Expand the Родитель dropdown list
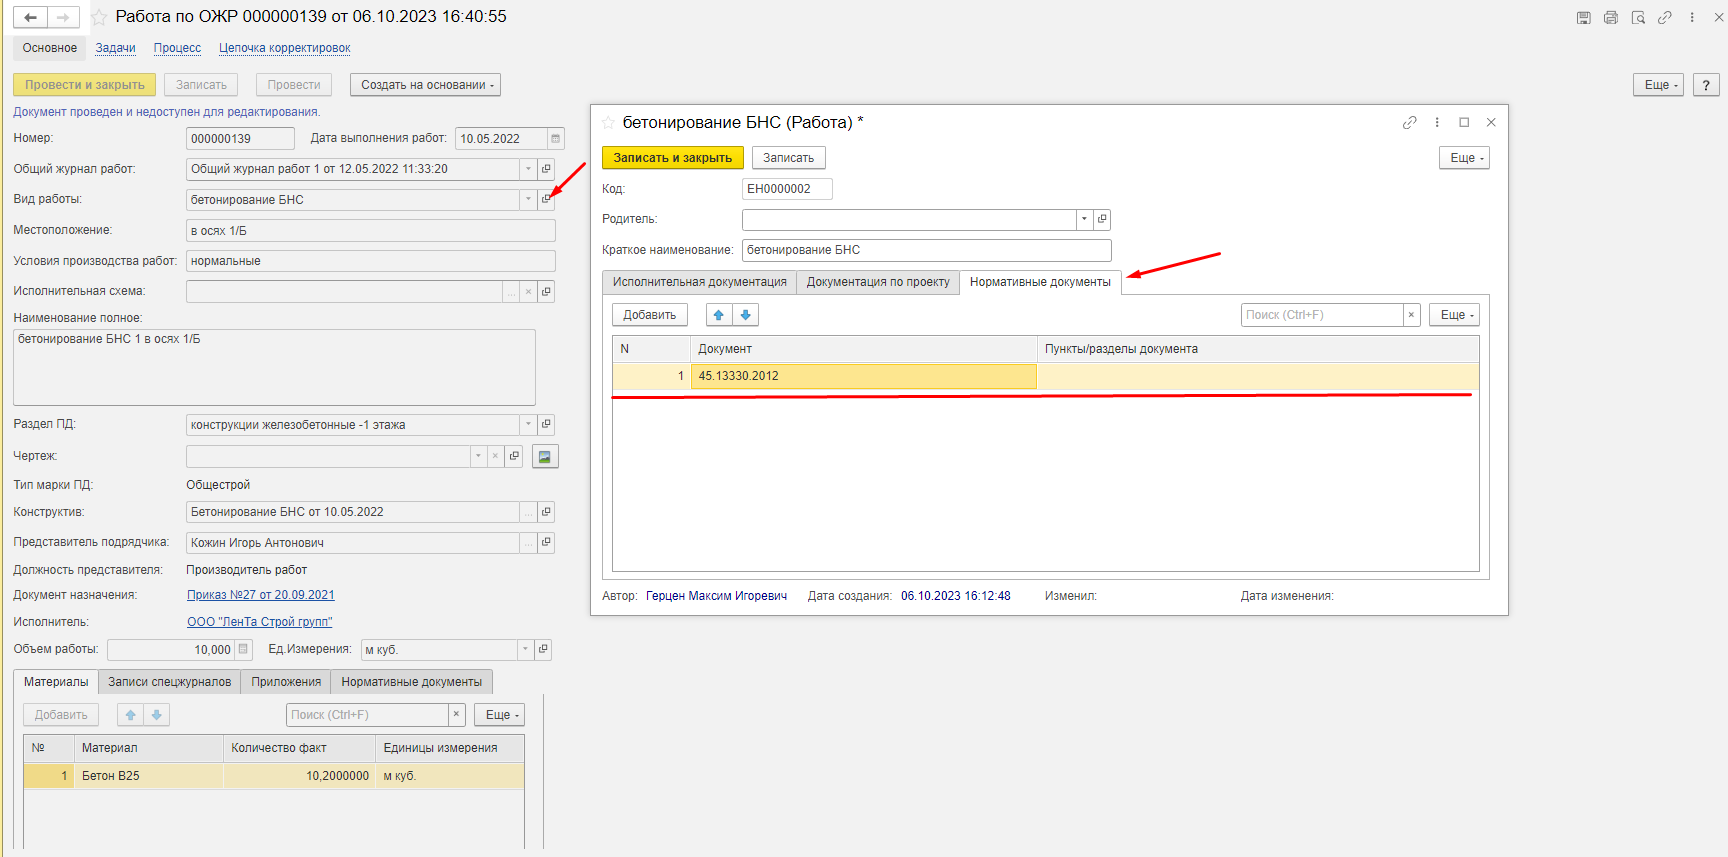This screenshot has height=857, width=1728. 1084,219
